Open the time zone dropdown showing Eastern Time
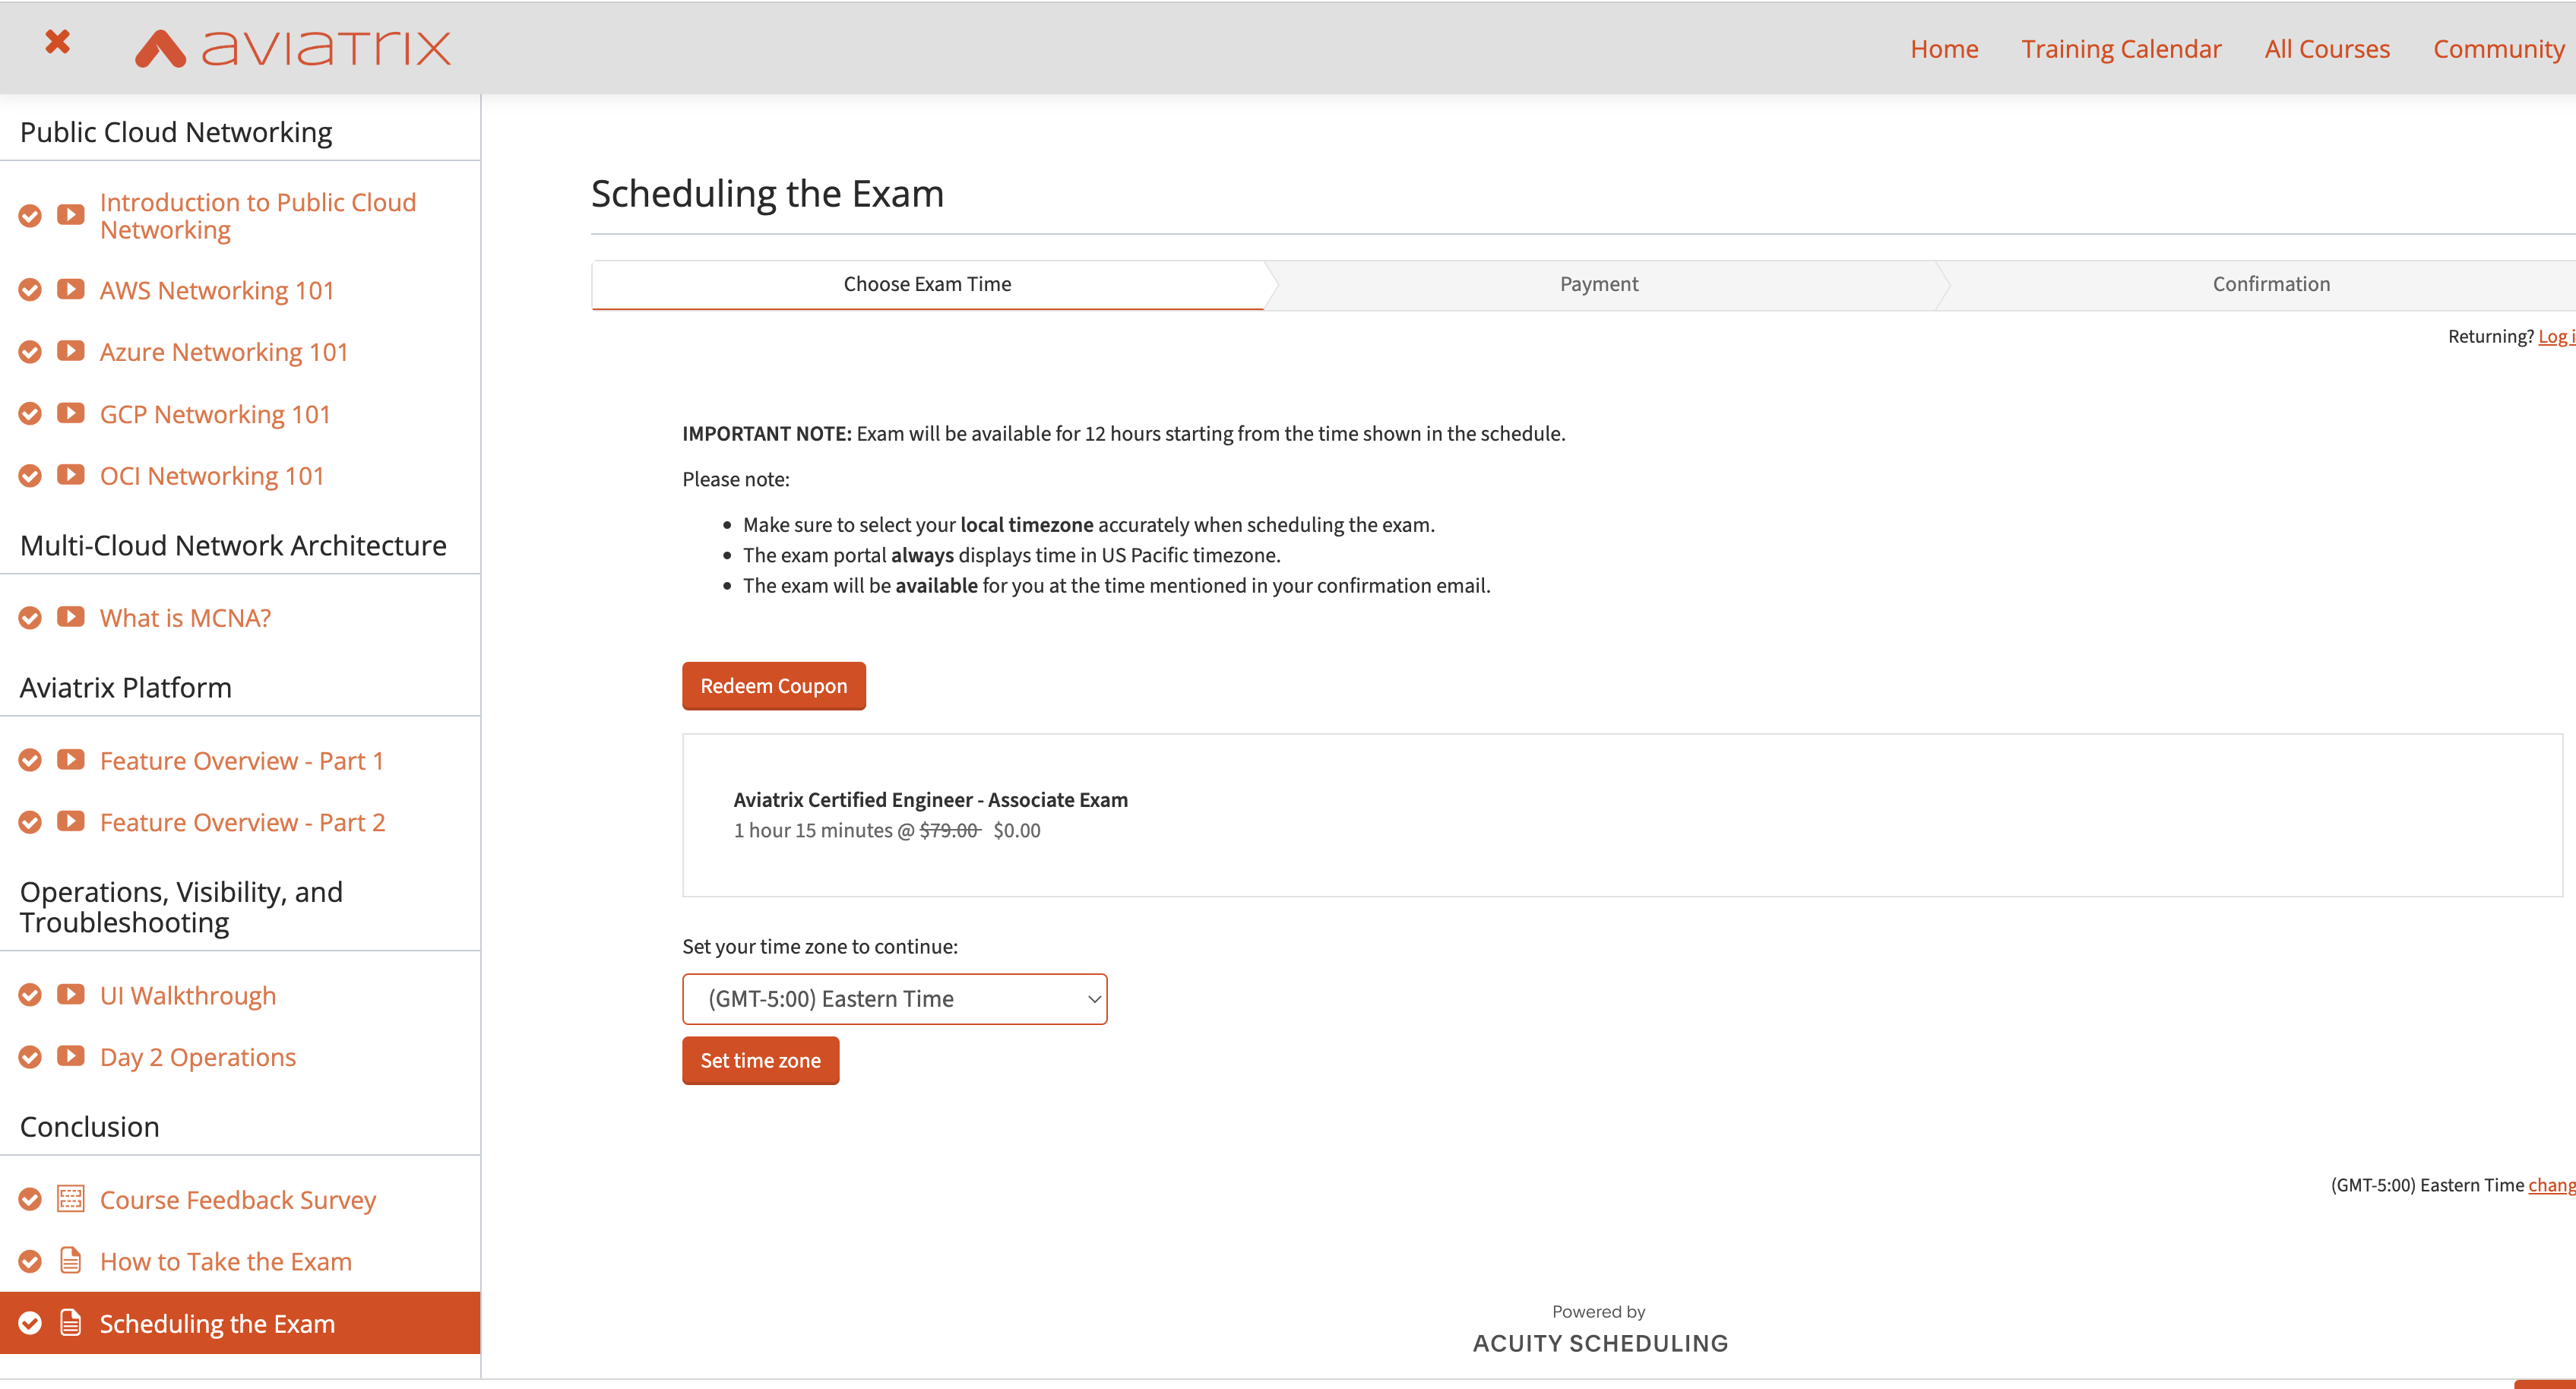Screen dimensions: 2576x1389 (x=894, y=999)
